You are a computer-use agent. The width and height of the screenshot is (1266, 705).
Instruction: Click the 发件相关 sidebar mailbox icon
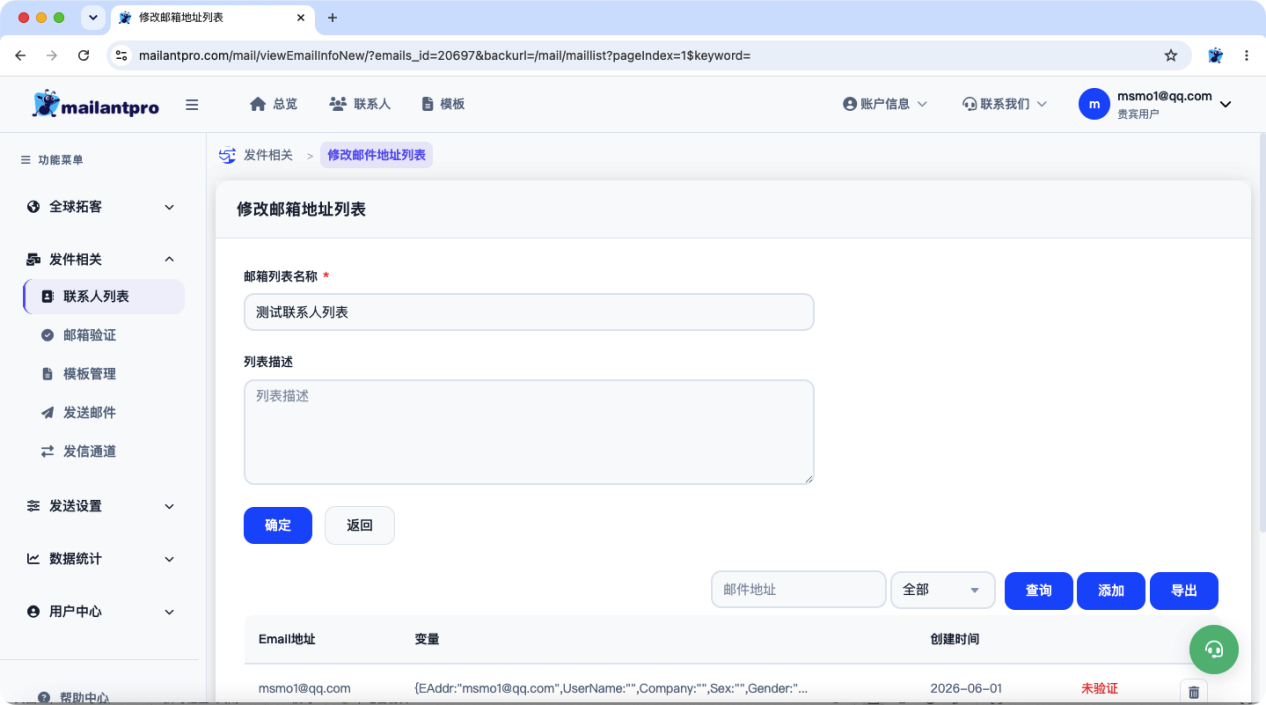click(x=33, y=259)
